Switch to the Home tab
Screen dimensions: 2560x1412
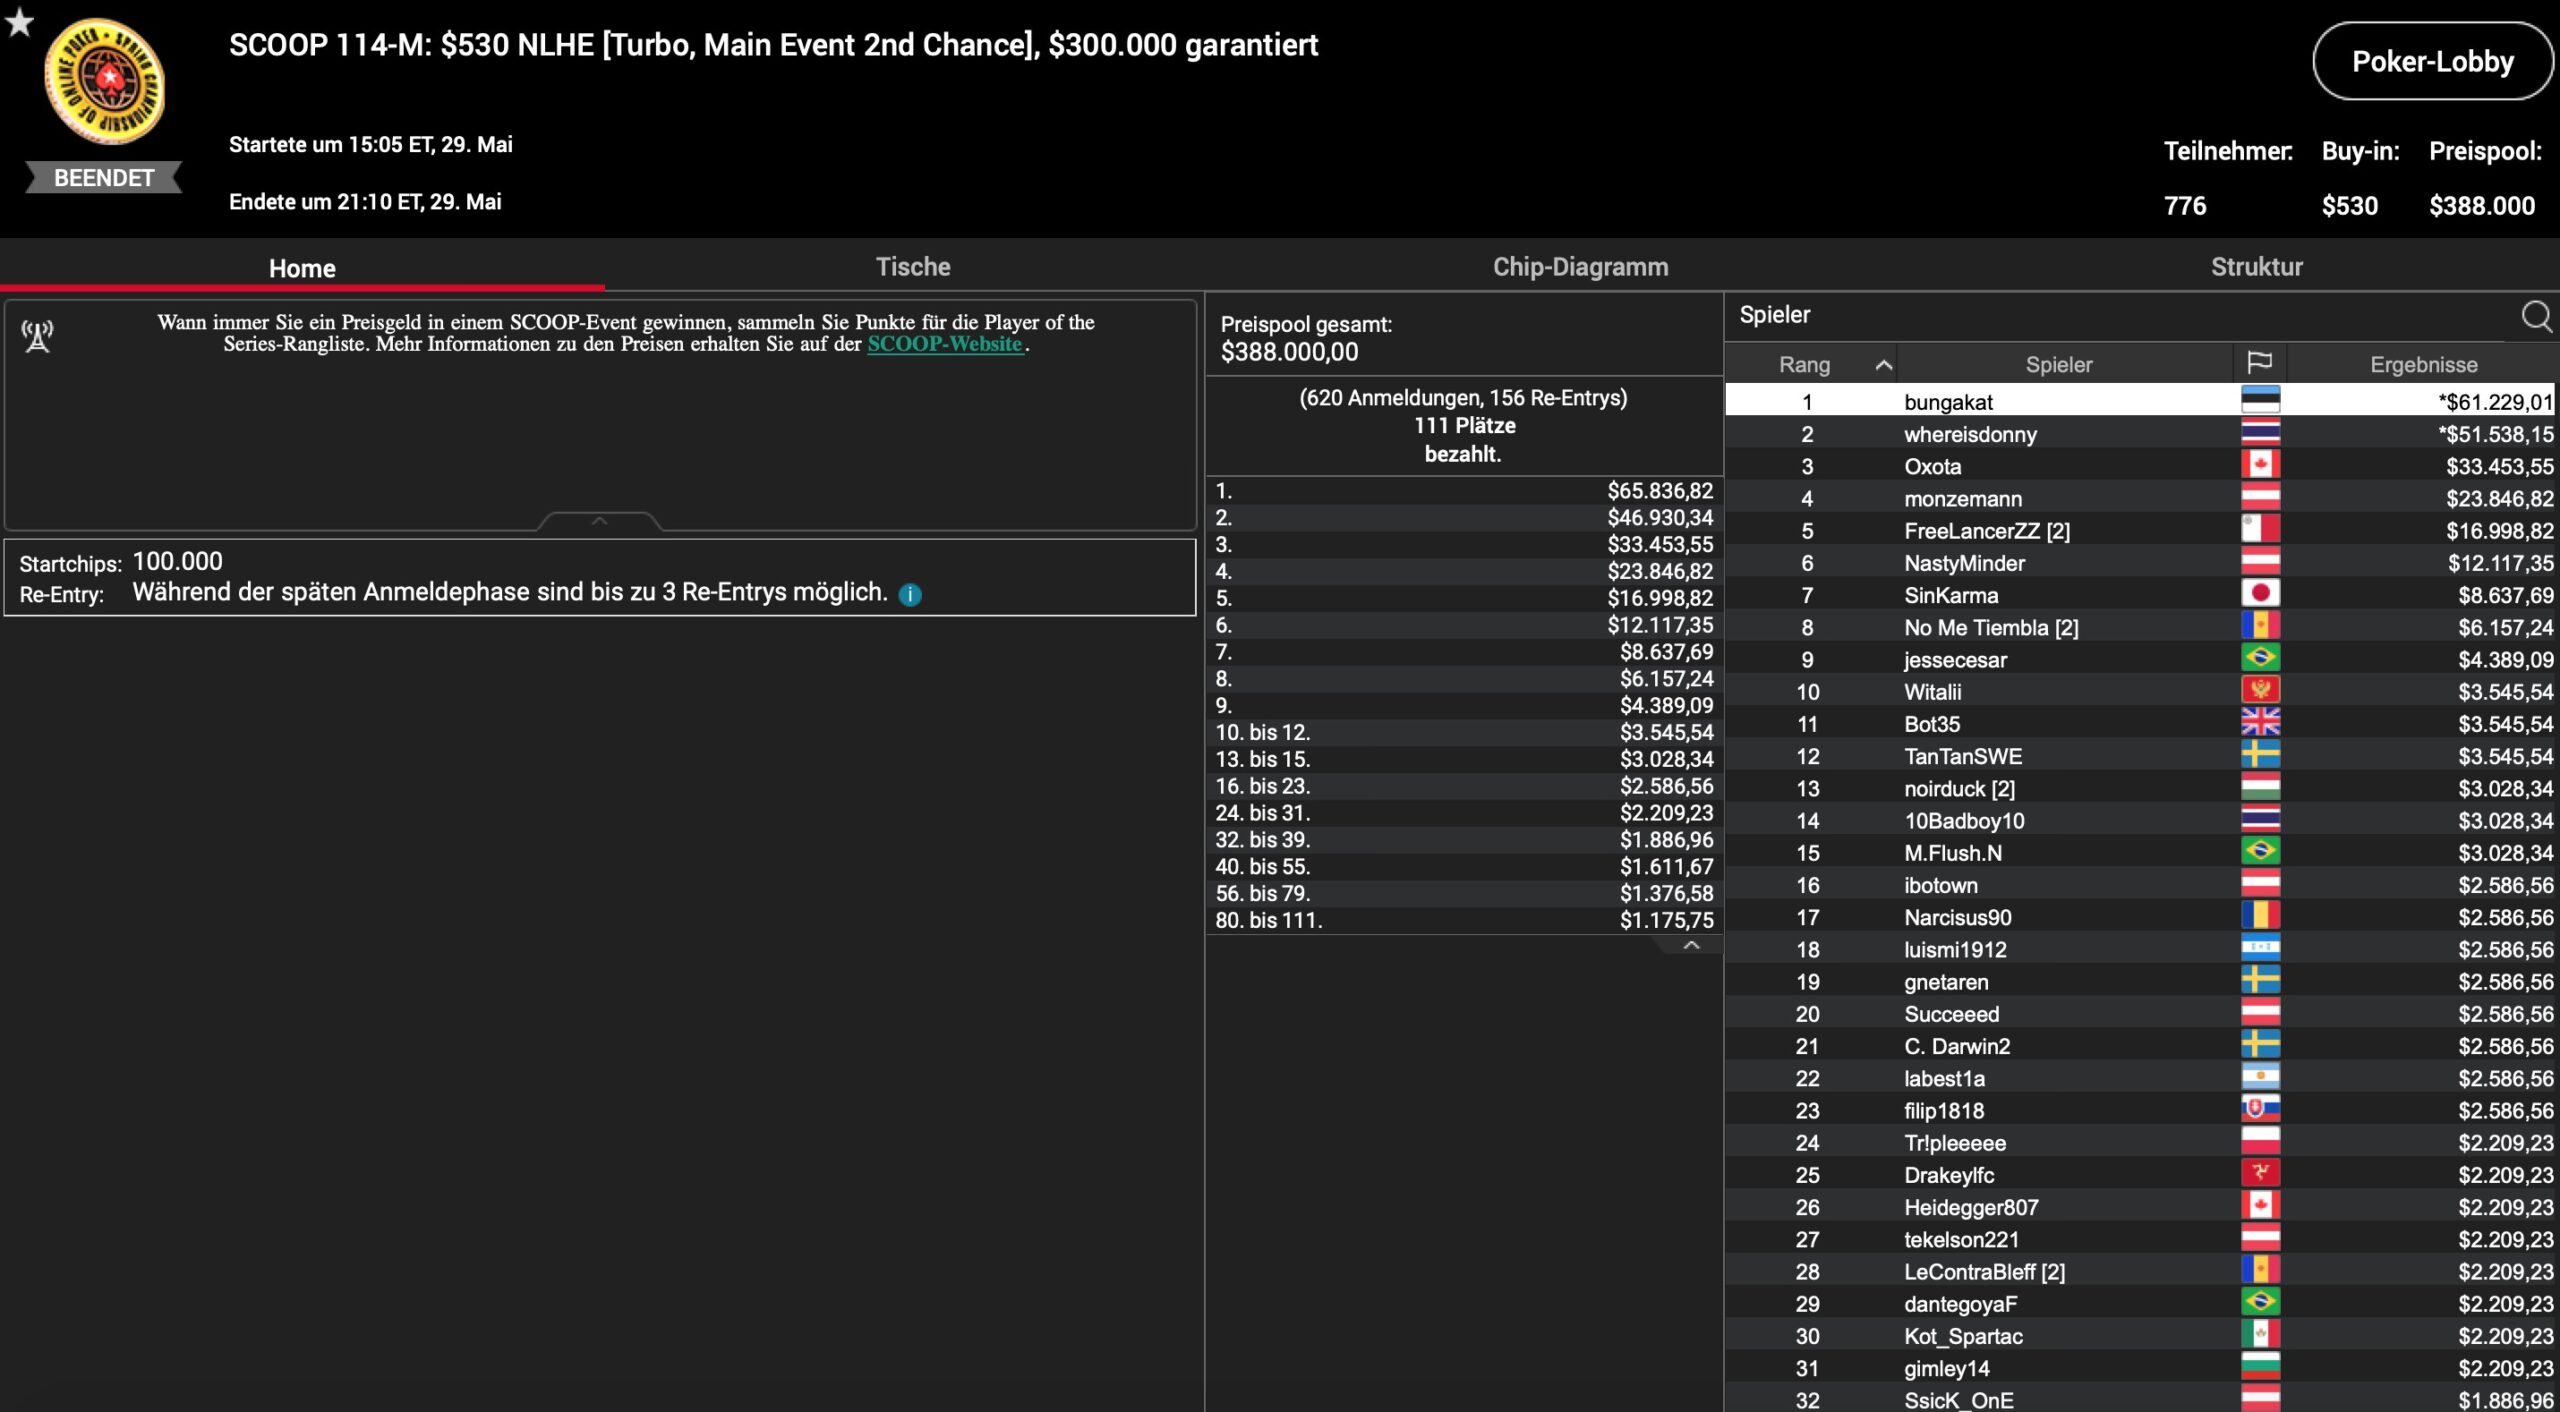(x=302, y=268)
